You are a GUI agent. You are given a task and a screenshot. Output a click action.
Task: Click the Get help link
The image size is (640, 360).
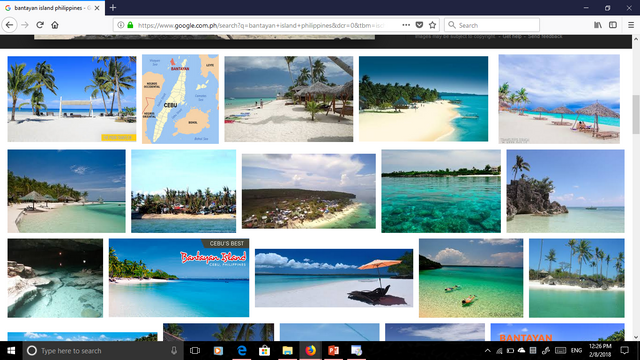pyautogui.click(x=512, y=36)
